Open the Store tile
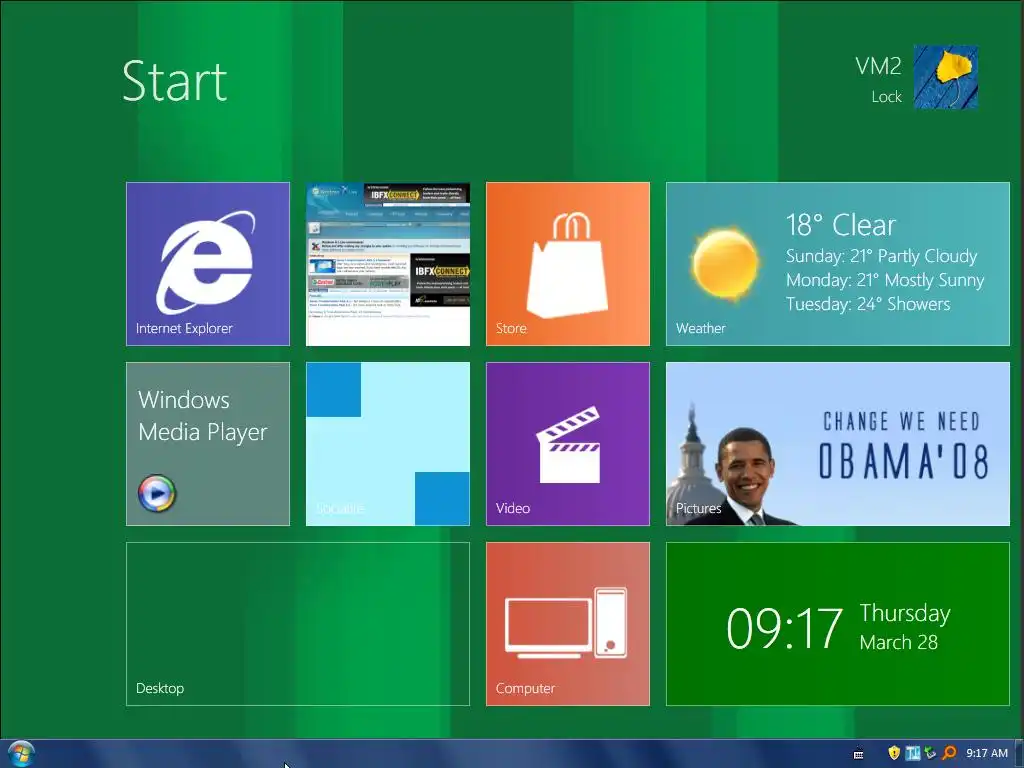The height and width of the screenshot is (768, 1024). click(x=568, y=264)
